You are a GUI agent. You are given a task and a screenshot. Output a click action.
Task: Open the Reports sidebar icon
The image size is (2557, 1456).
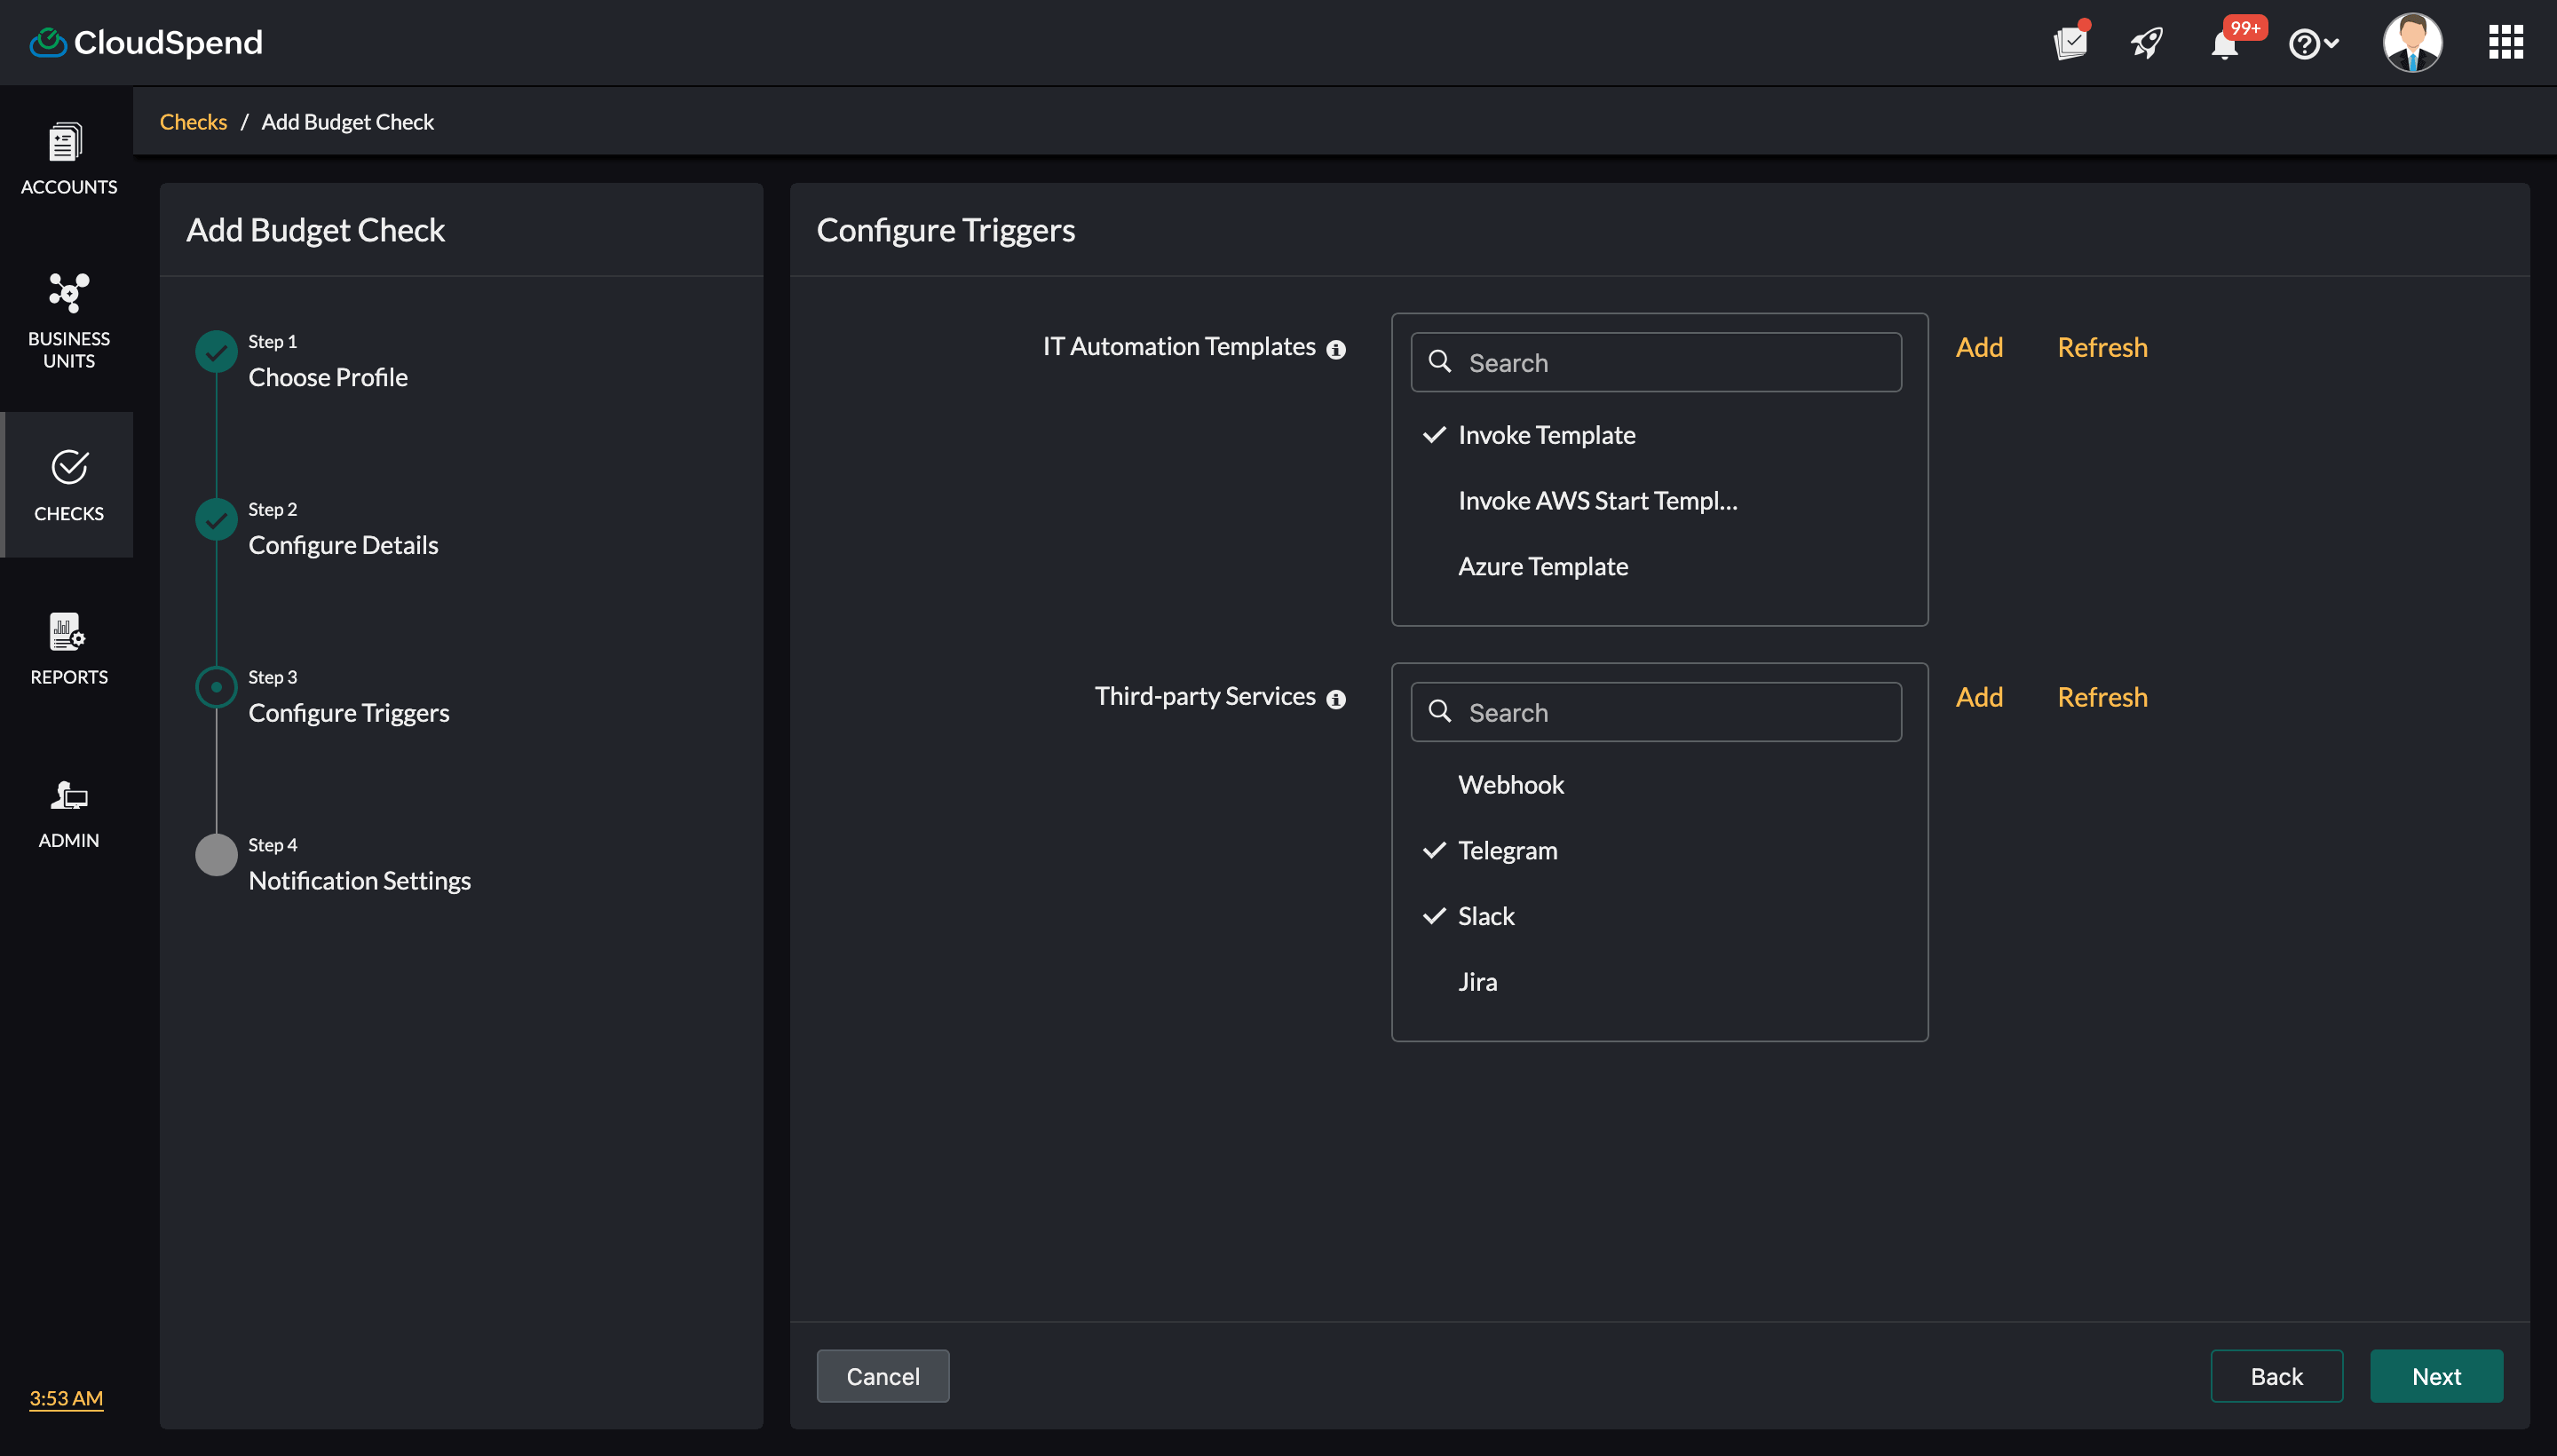[x=68, y=648]
